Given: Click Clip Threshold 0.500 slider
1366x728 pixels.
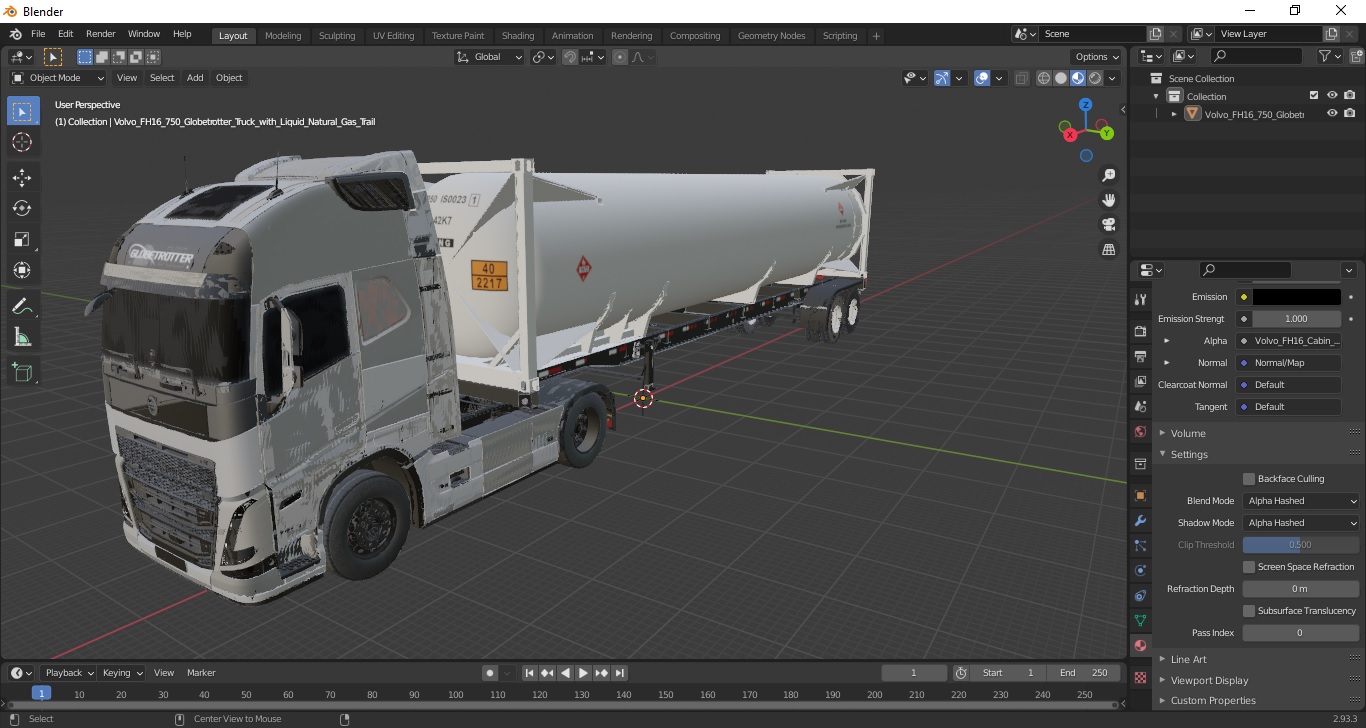Looking at the screenshot, I should tap(1301, 545).
